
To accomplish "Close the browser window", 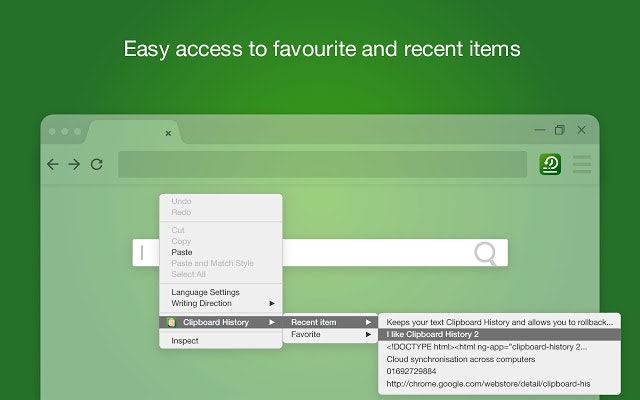I will [x=581, y=130].
